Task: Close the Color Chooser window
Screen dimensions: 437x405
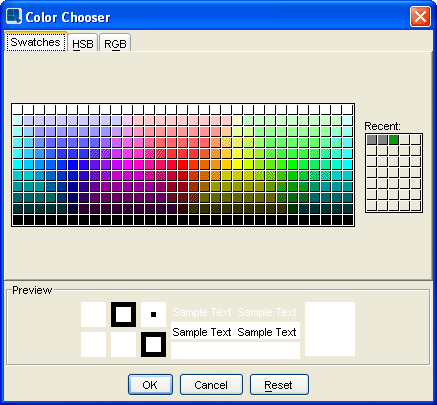Action: point(420,16)
